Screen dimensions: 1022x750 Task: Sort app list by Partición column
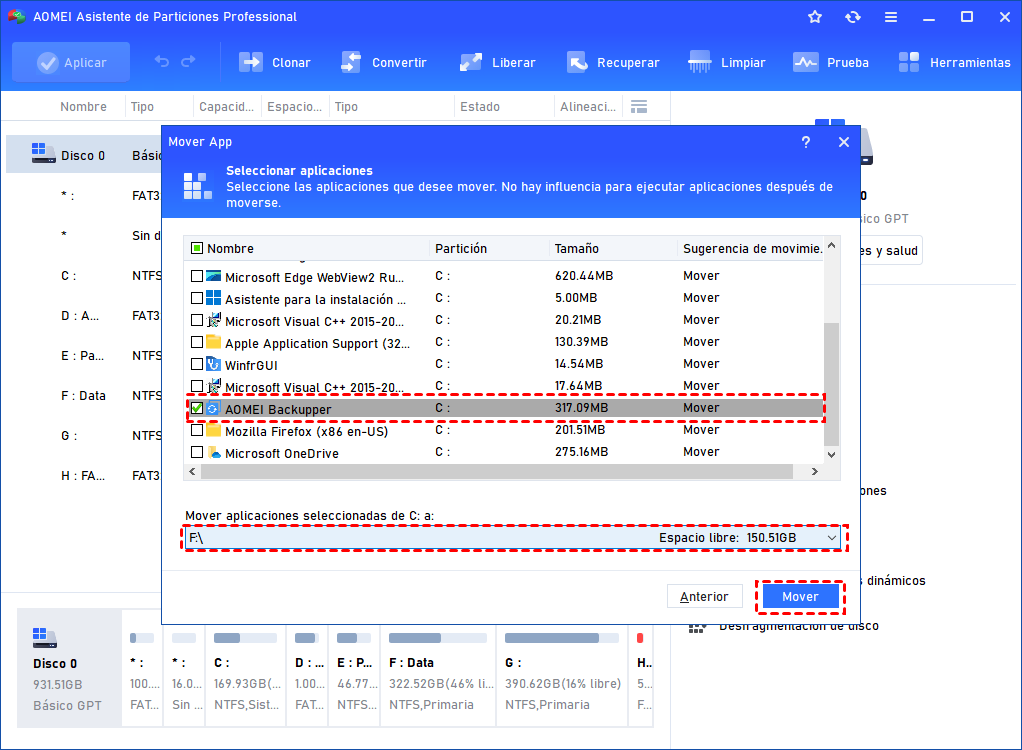[x=489, y=248]
